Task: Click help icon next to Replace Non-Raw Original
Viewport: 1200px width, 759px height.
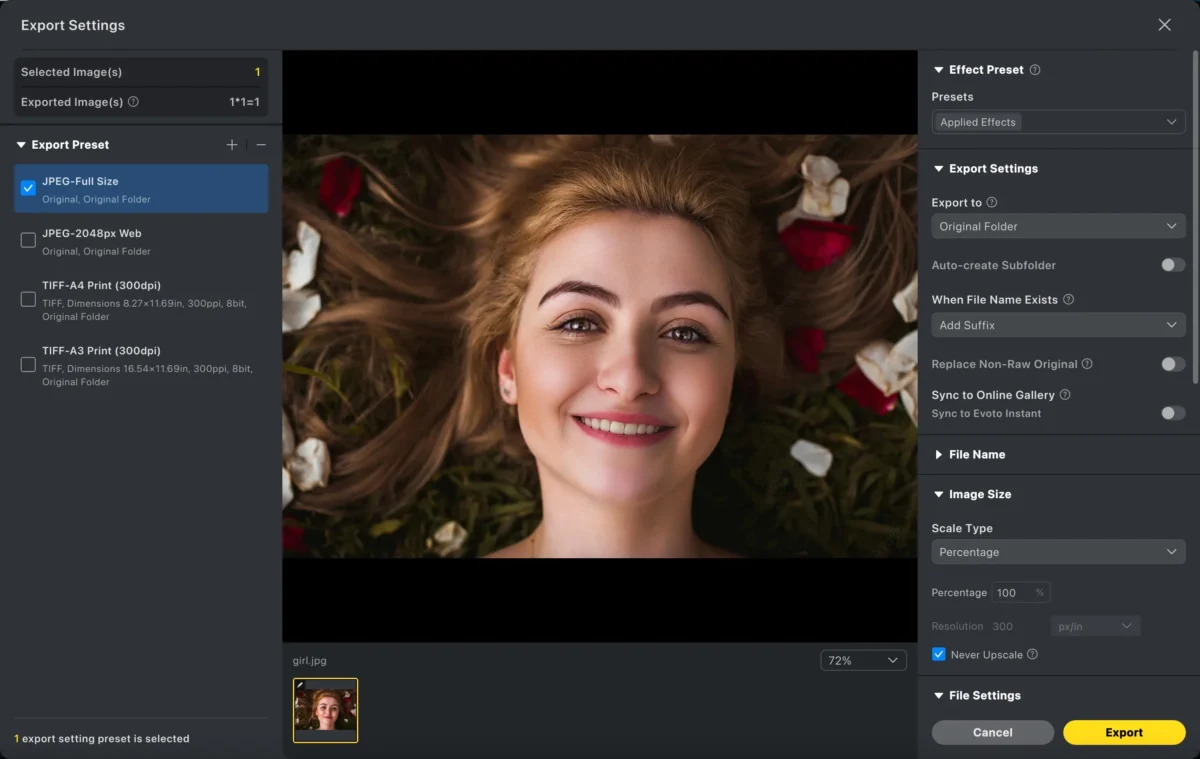Action: [1087, 364]
